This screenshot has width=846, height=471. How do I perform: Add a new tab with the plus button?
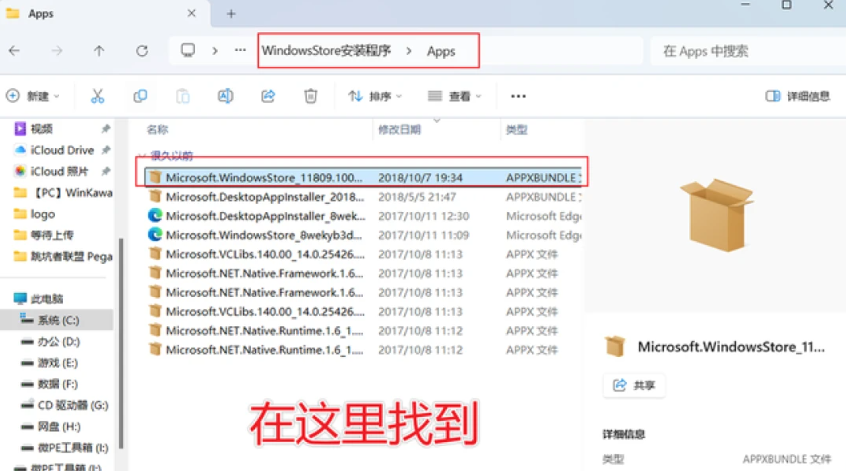coord(231,13)
